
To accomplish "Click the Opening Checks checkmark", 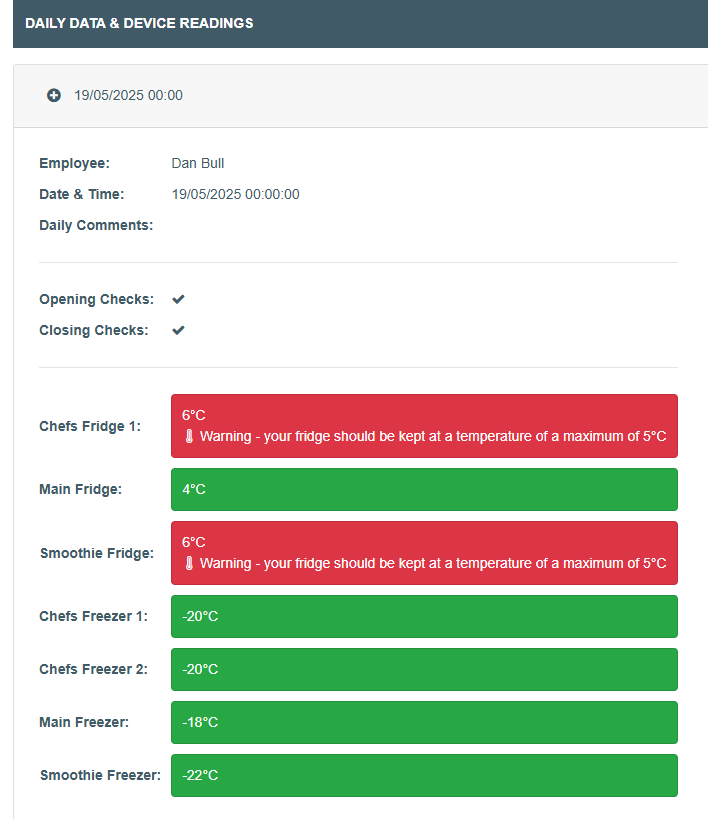I will click(x=178, y=299).
